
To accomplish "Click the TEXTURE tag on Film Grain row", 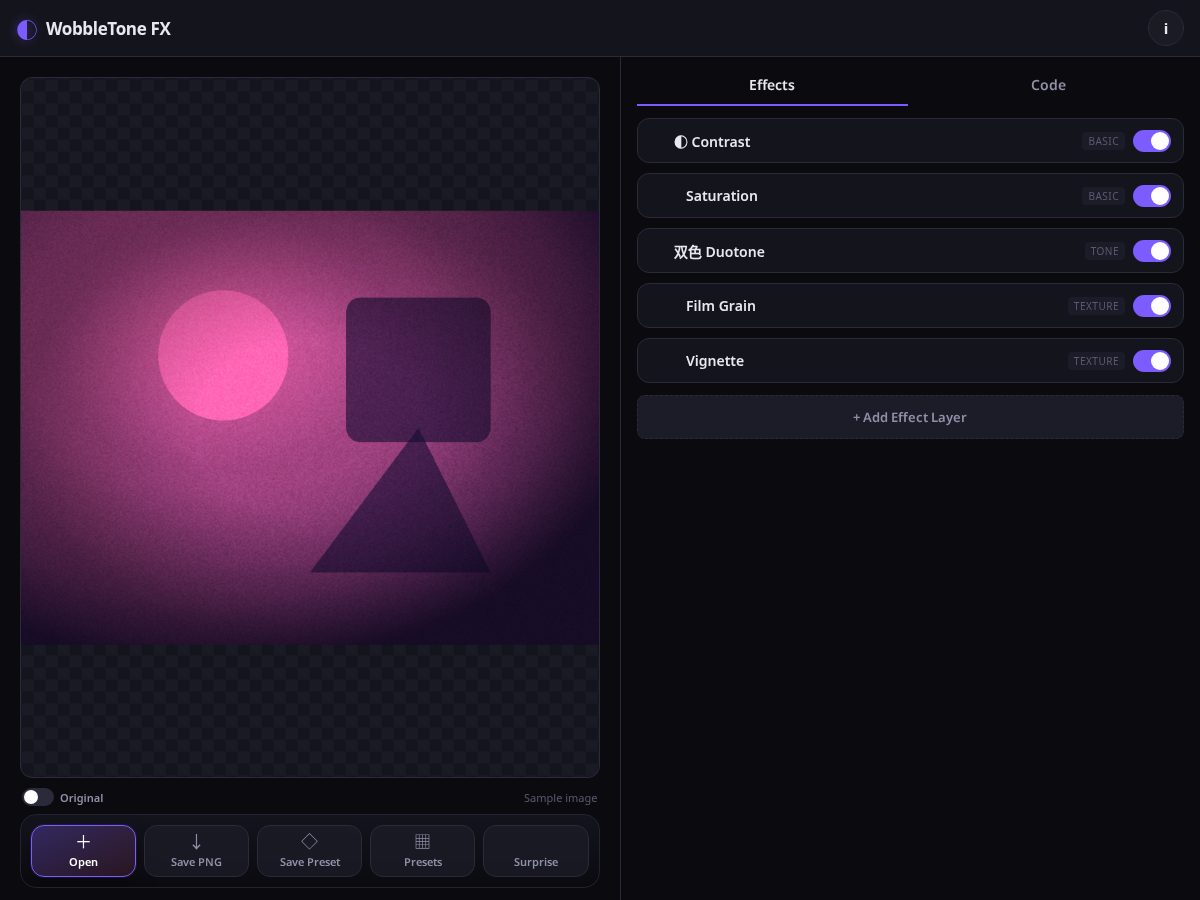I will click(1096, 306).
